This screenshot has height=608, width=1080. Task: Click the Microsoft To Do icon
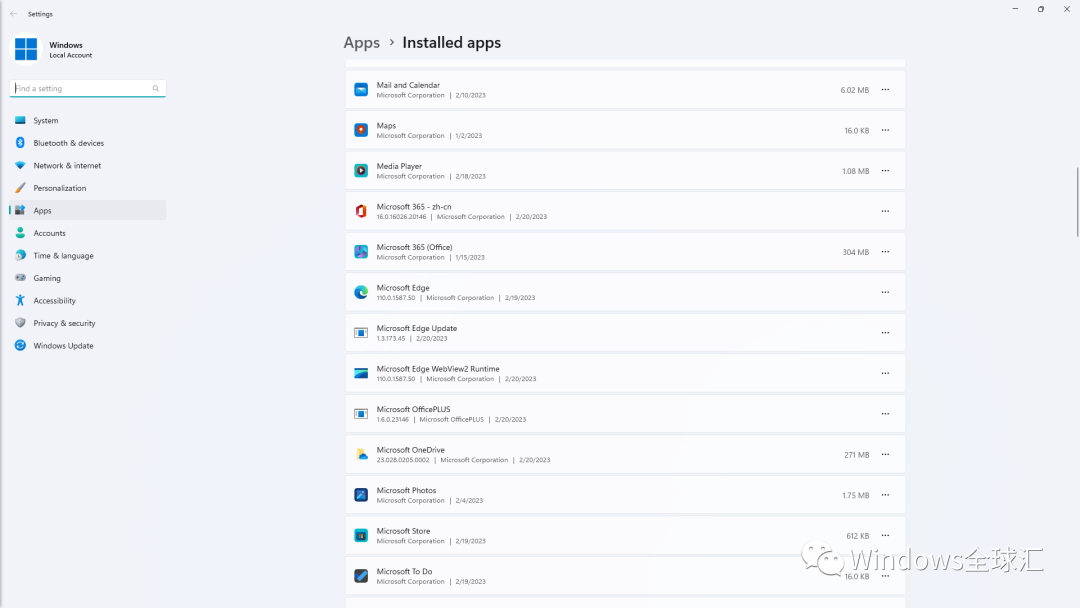[x=361, y=576]
